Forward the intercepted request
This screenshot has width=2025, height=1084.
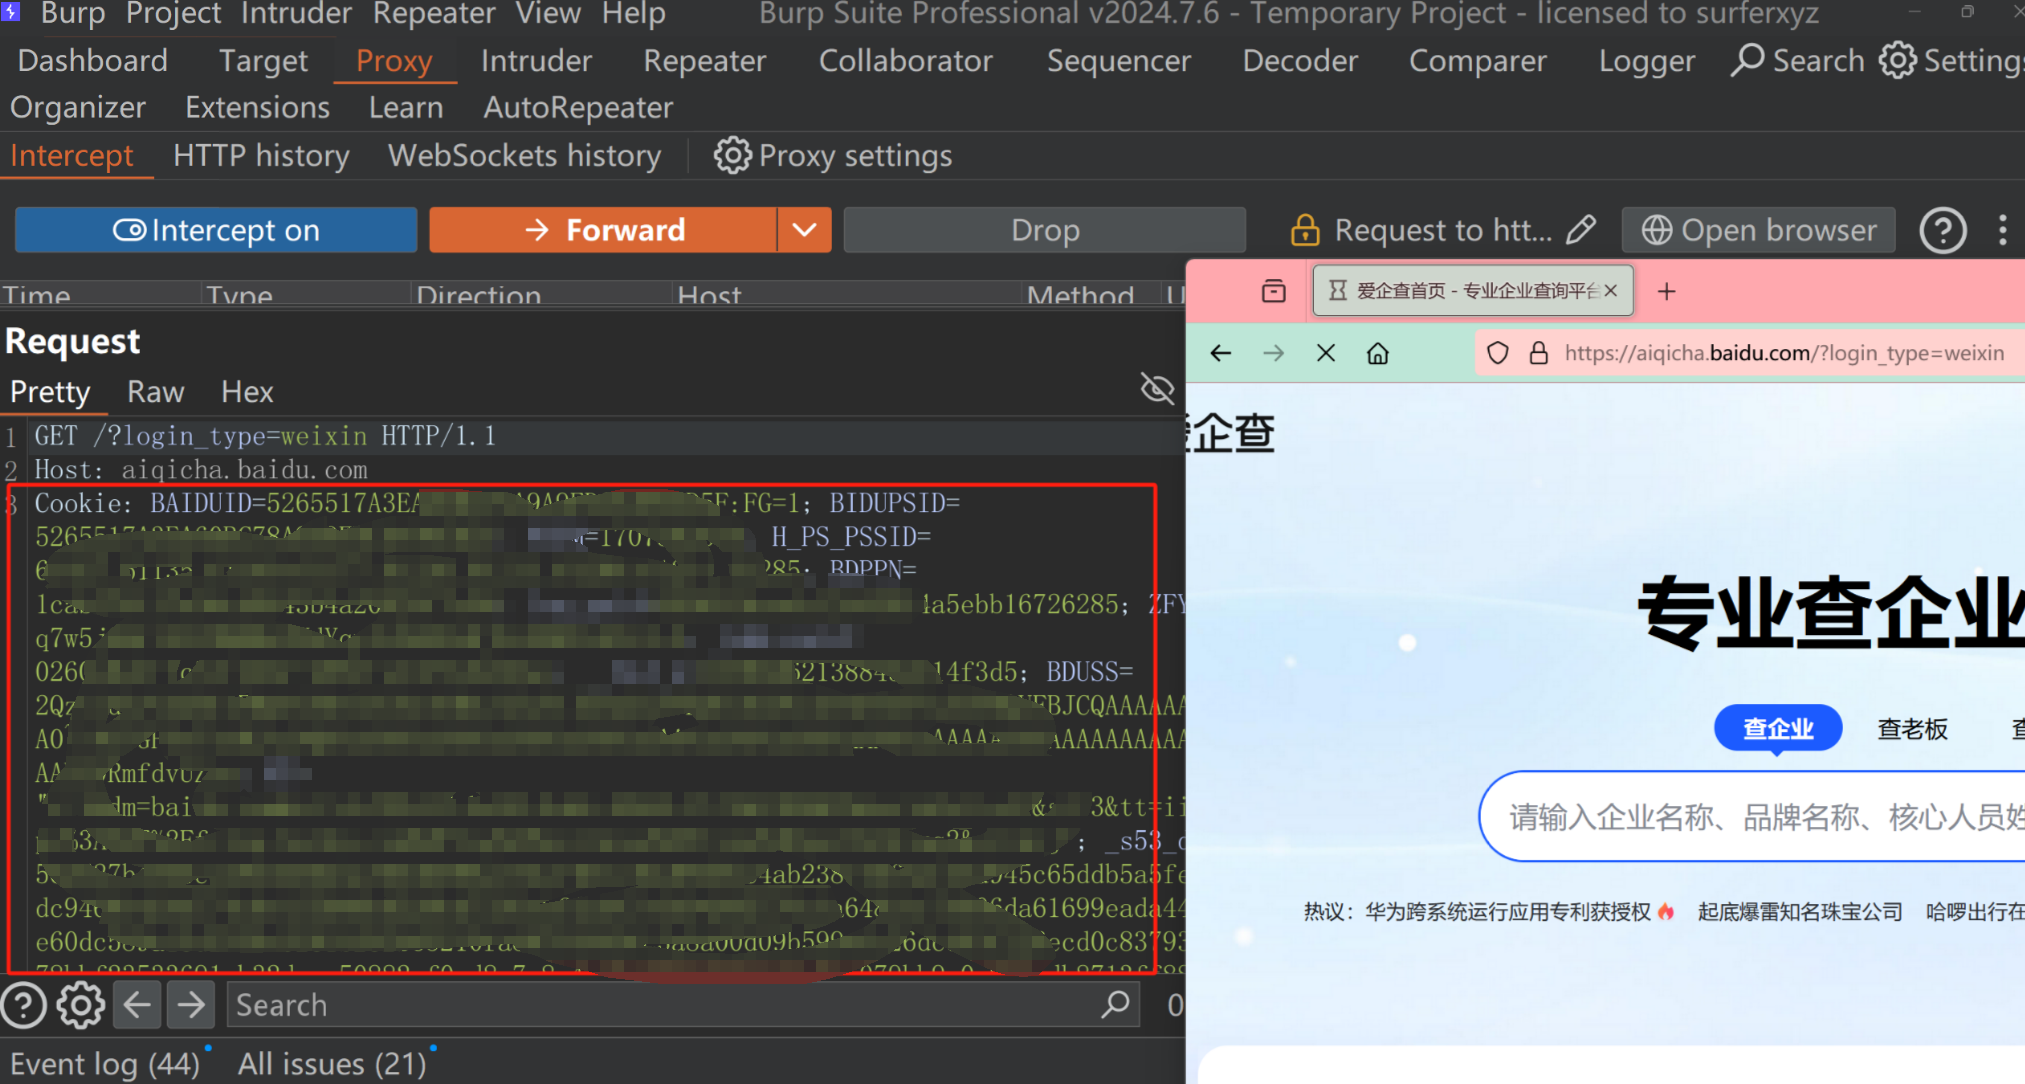[603, 230]
